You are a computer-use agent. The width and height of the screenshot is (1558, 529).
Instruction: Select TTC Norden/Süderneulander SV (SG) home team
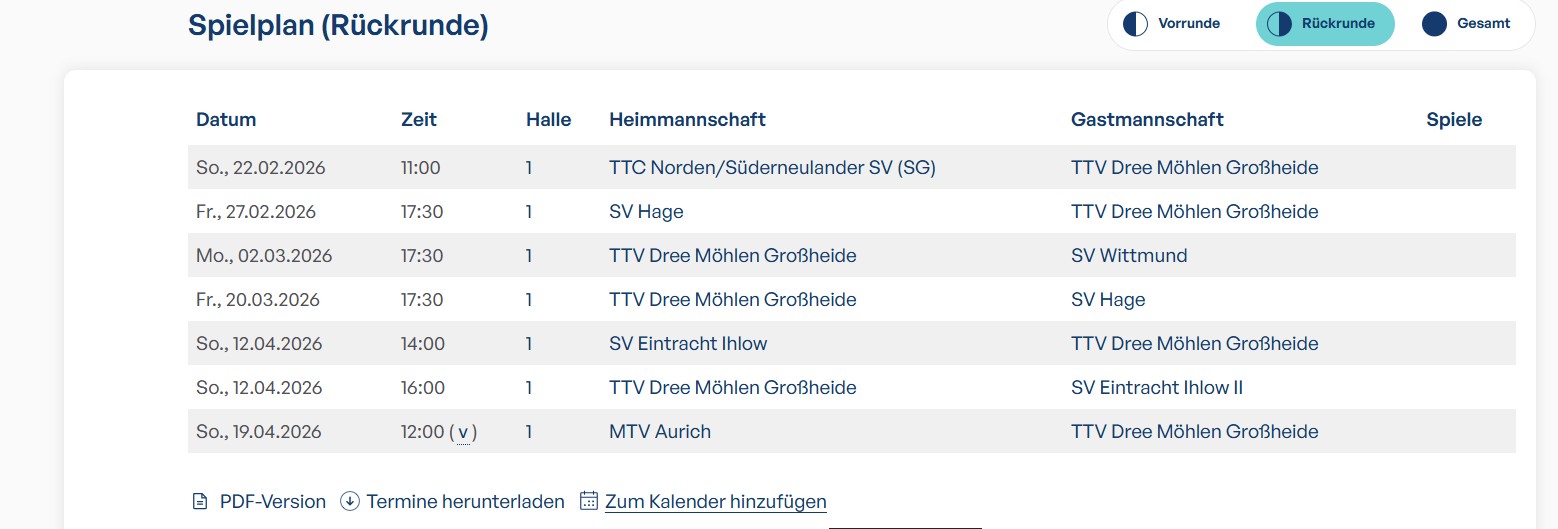click(x=772, y=168)
